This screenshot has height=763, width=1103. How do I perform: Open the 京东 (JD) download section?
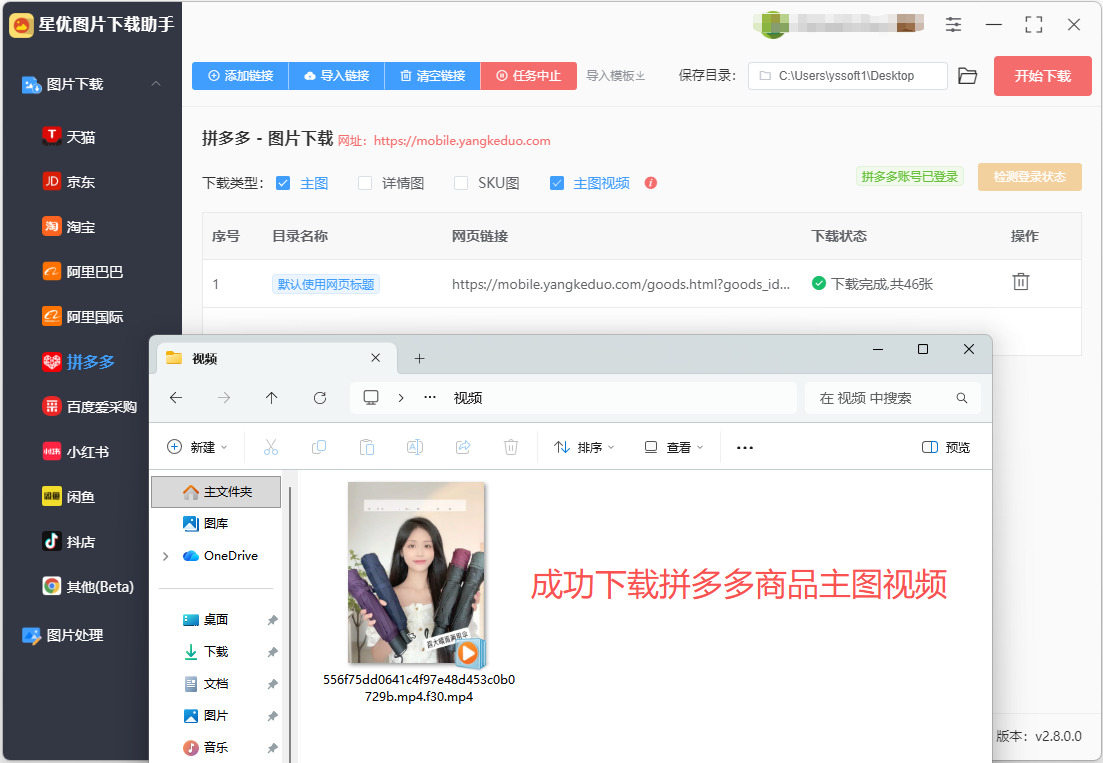[69, 181]
